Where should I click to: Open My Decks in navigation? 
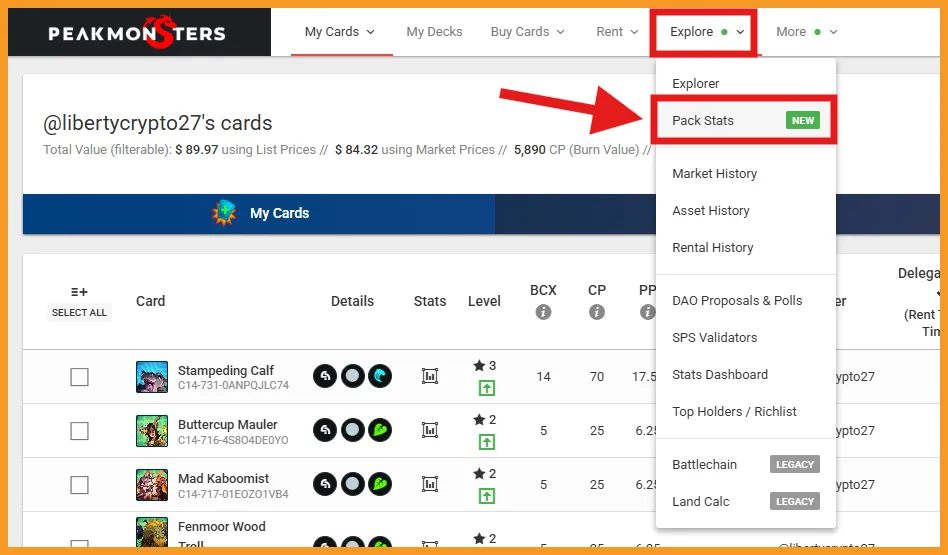click(x=434, y=32)
